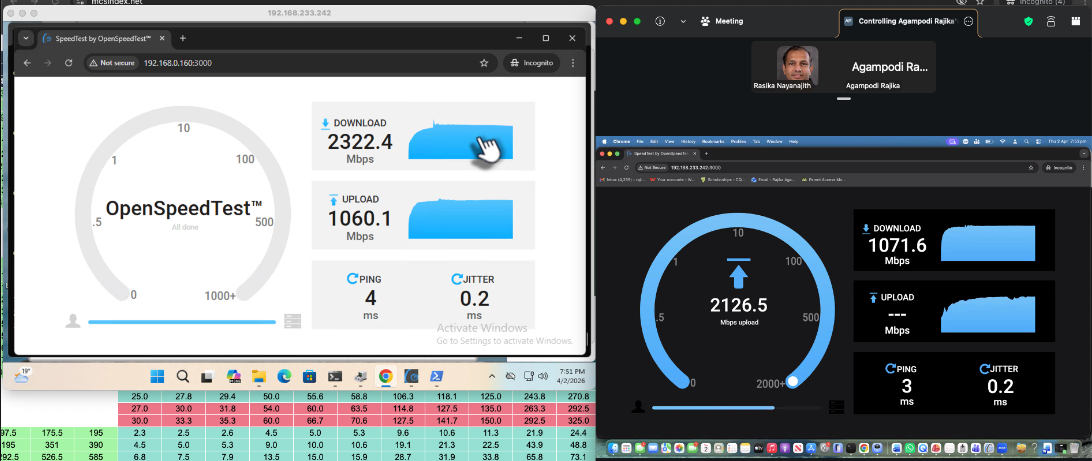The width and height of the screenshot is (1092, 461).
Task: Reload the OpenSpeedTest page in left browser
Action: (68, 63)
